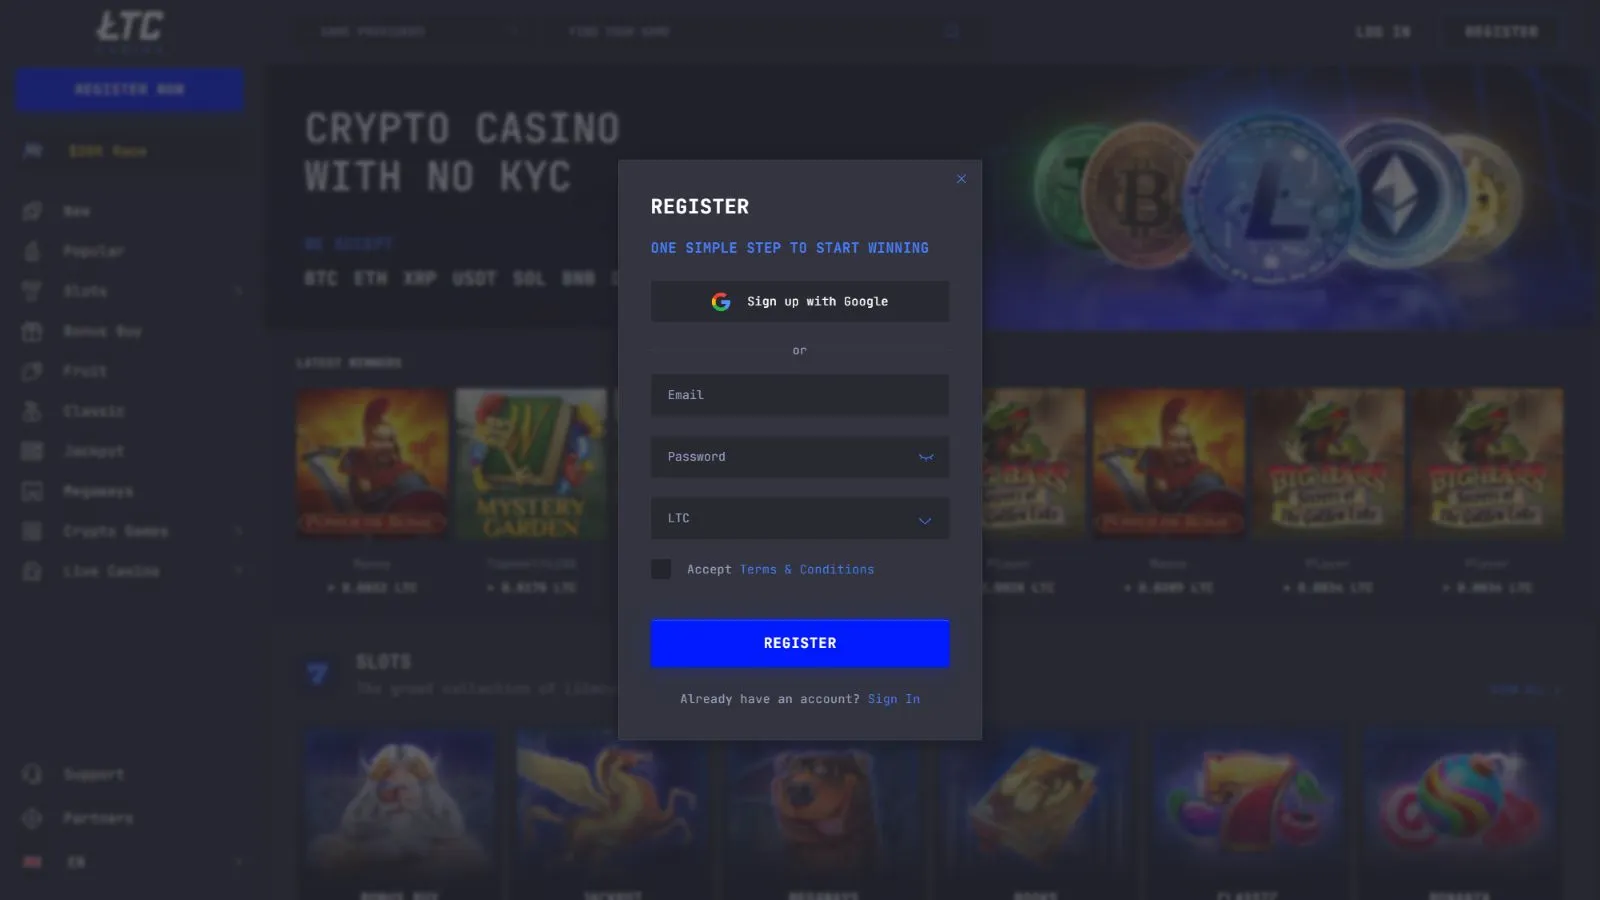Click the Google logo icon in sign-up button
Image resolution: width=1600 pixels, height=900 pixels.
click(x=720, y=301)
